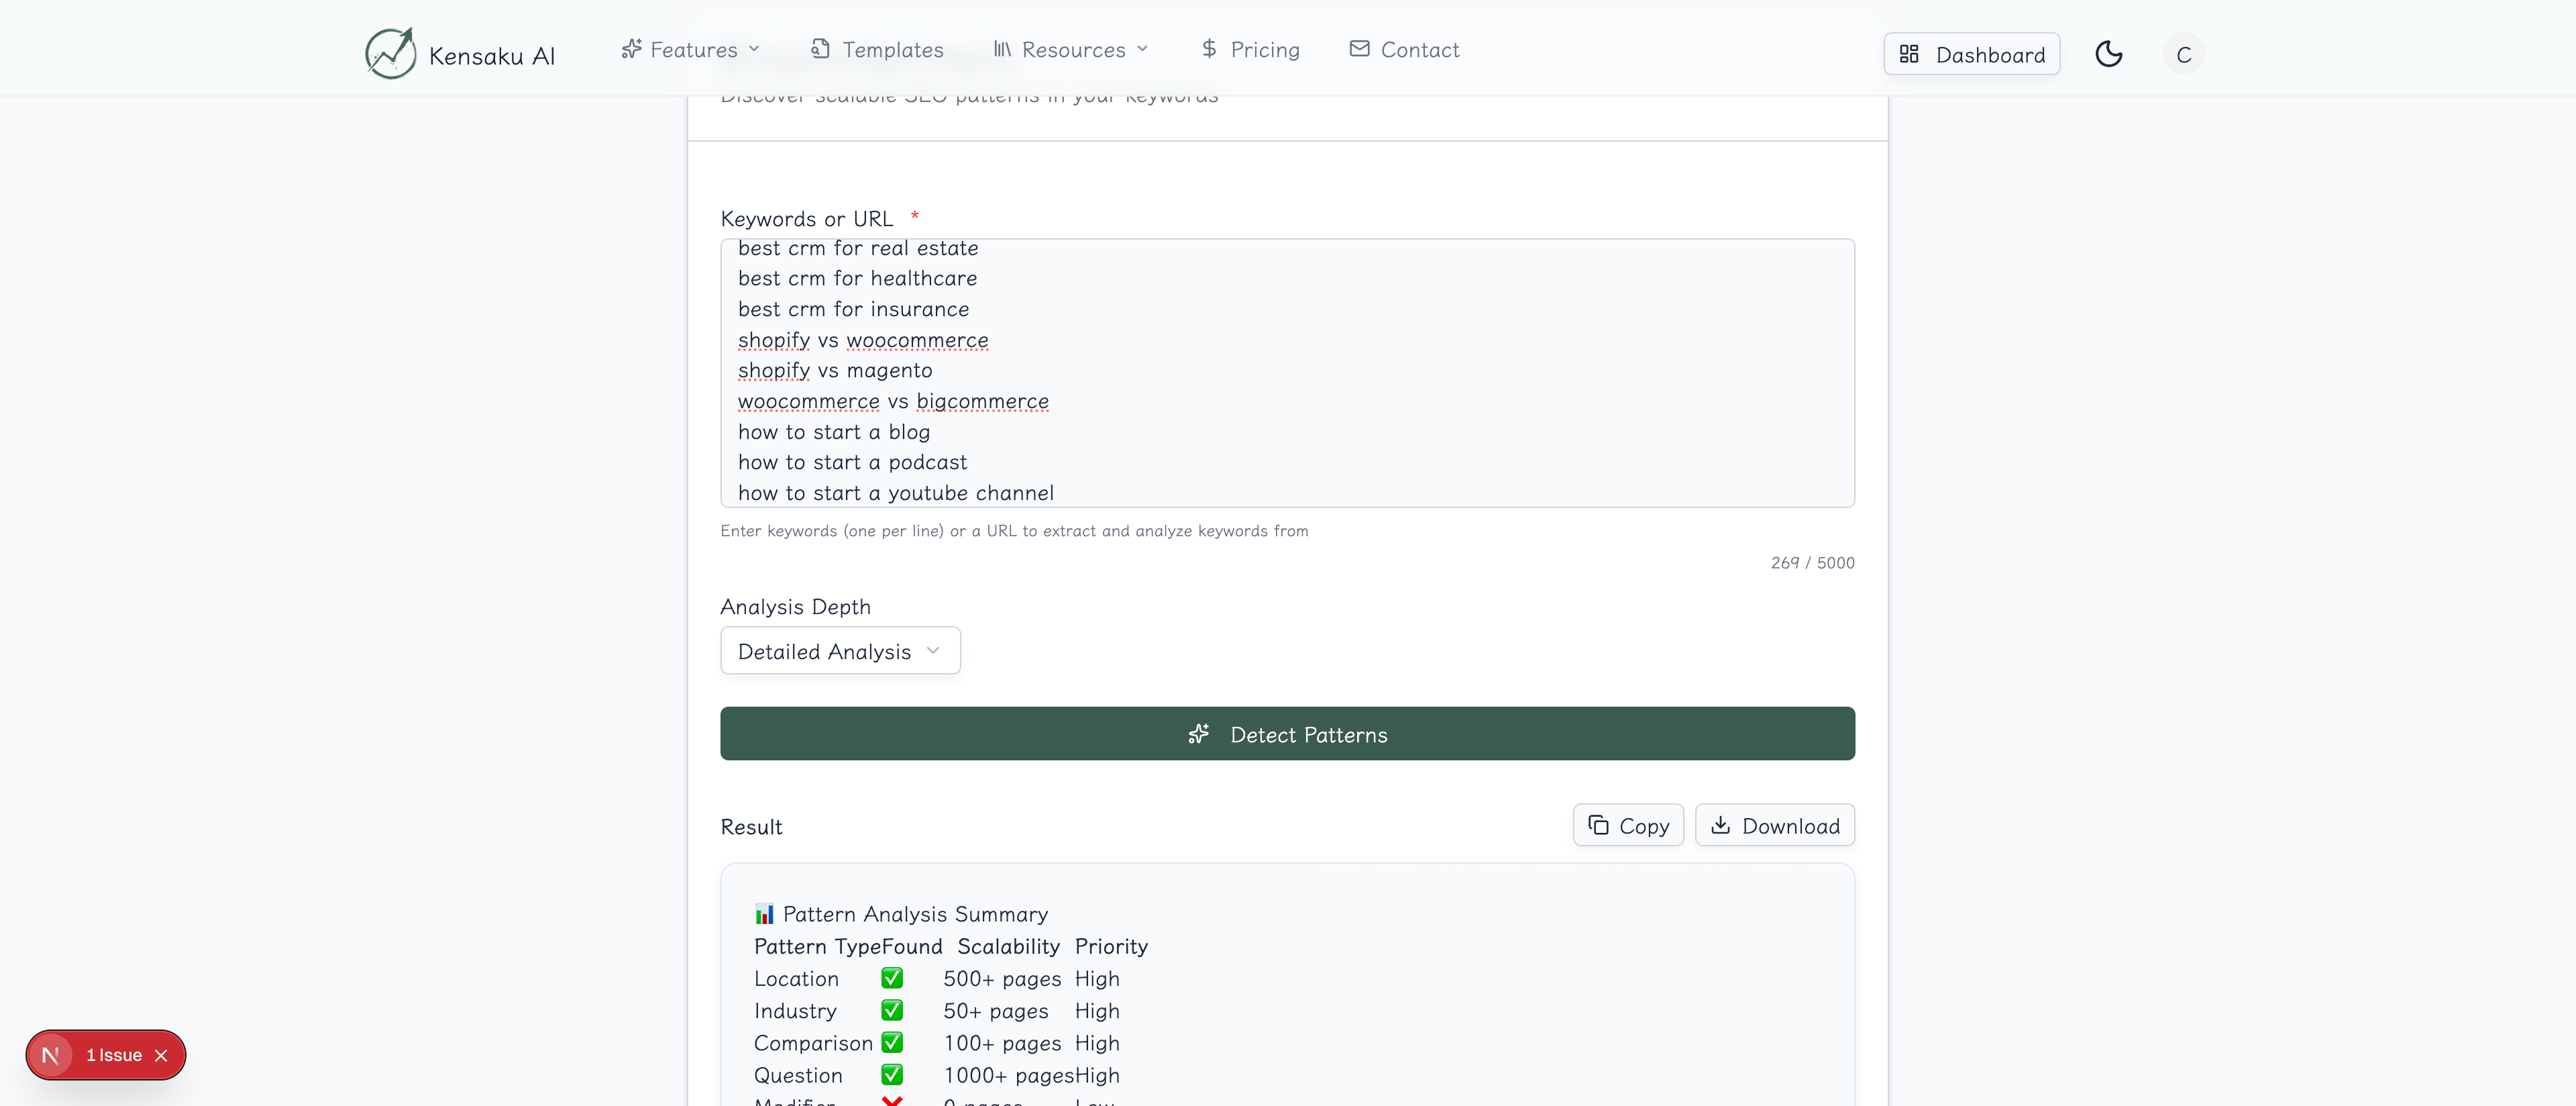Click the sparkle icon beside Features
Image resolution: width=2576 pixels, height=1106 pixels.
click(631, 49)
